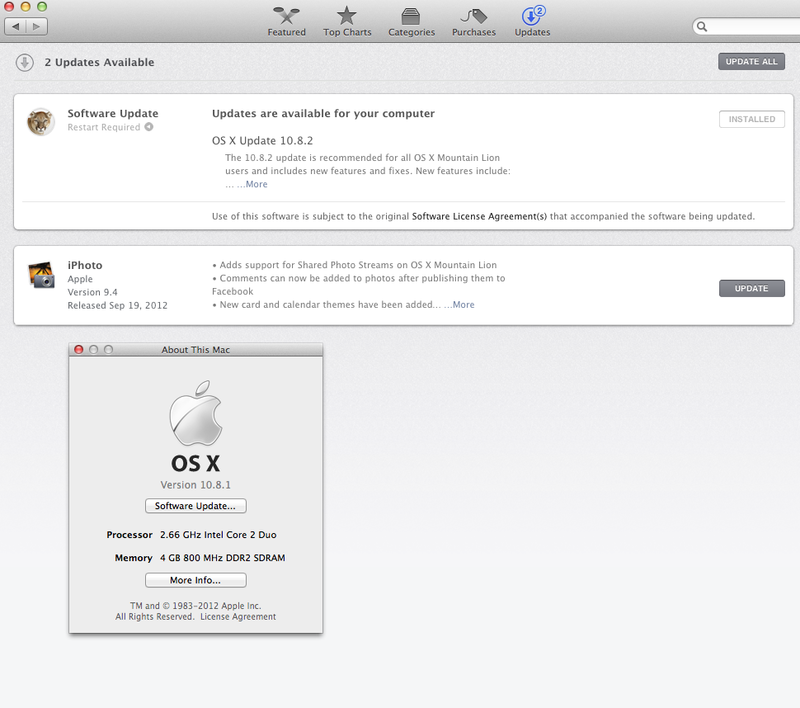Expand More for OS X Update description
This screenshot has width=800, height=708.
pos(256,184)
